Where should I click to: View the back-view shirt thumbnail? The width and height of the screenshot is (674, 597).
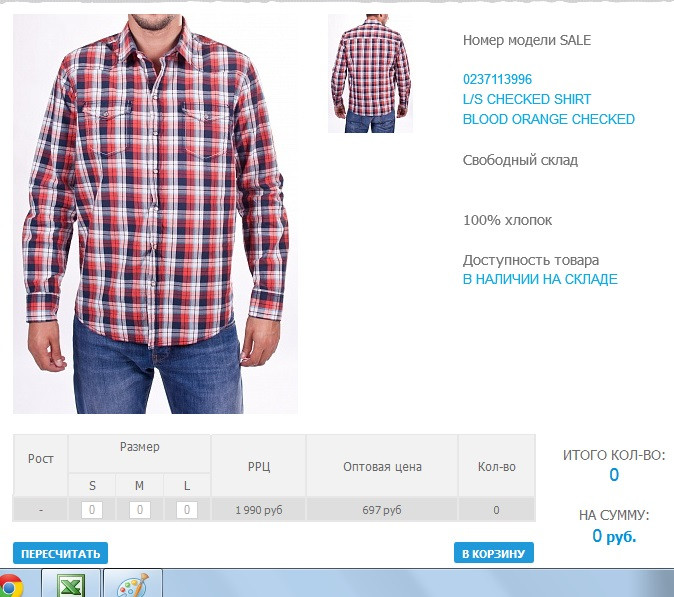click(370, 73)
